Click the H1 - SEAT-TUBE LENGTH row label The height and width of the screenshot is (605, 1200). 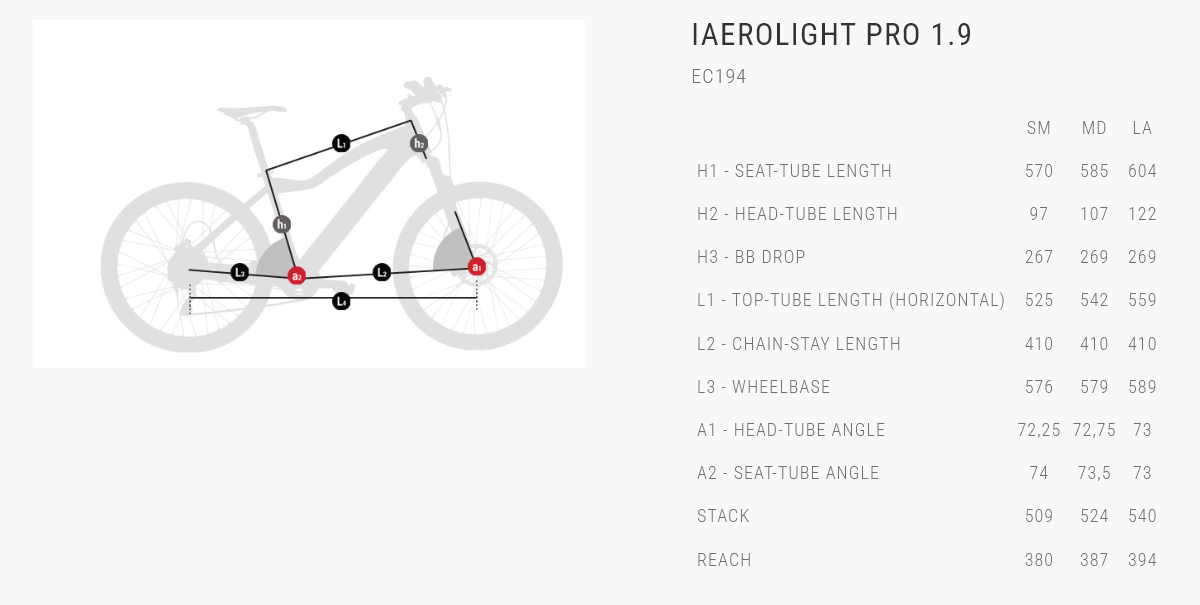pos(795,171)
